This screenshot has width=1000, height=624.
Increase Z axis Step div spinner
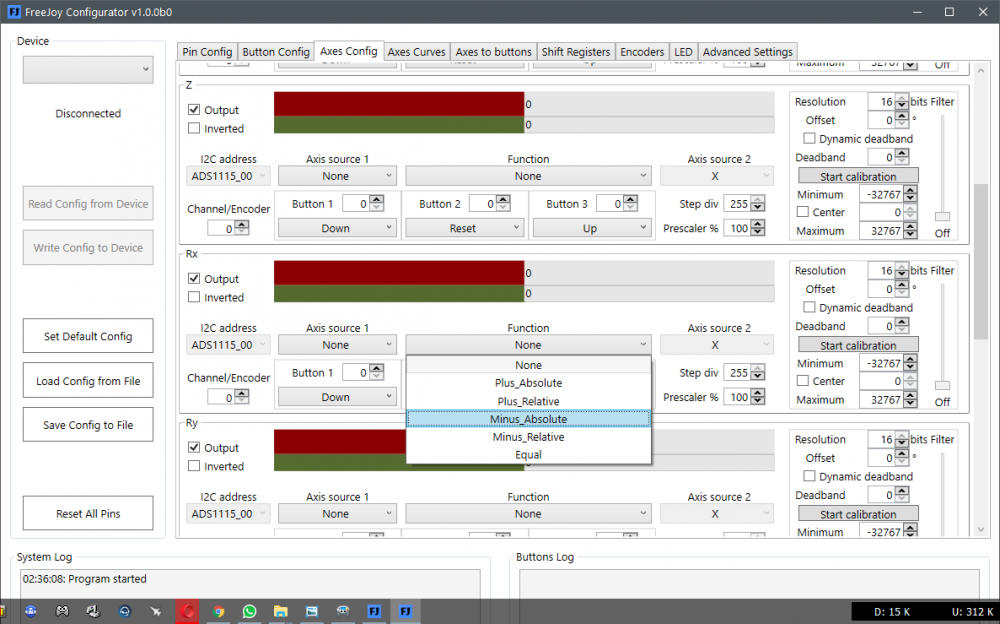[x=758, y=200]
